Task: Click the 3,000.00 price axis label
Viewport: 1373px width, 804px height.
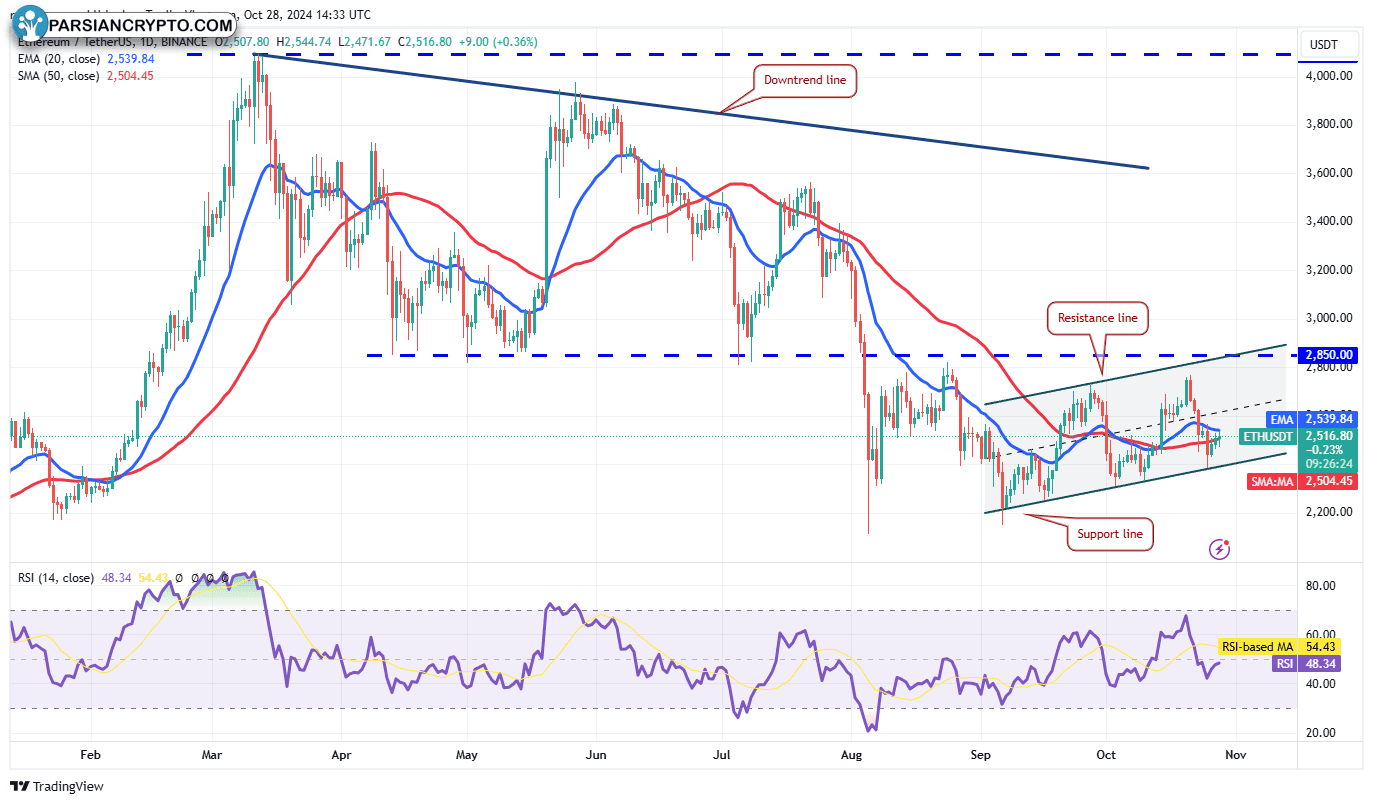Action: point(1329,318)
